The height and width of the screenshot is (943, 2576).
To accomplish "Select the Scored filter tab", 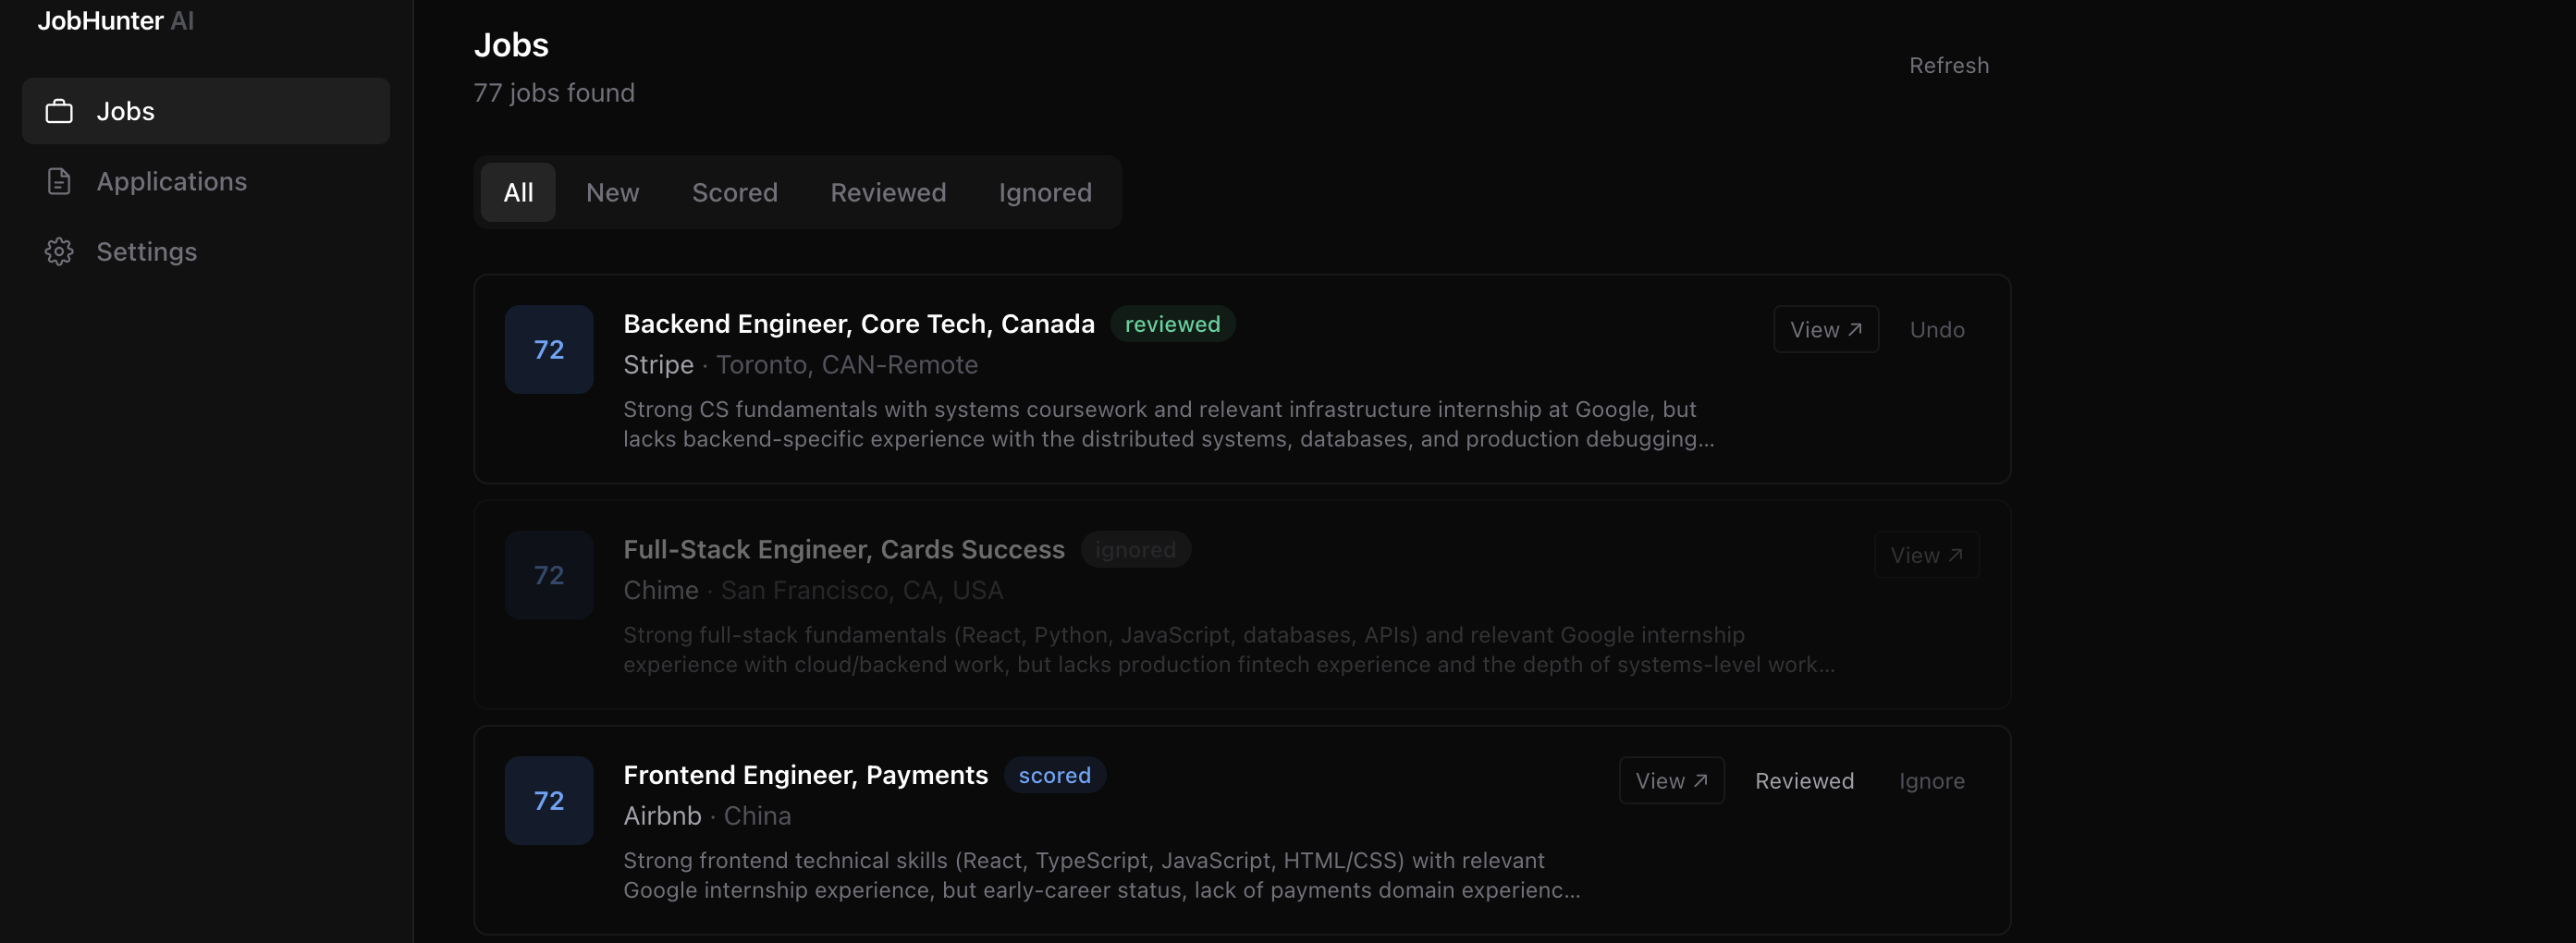I will (734, 192).
